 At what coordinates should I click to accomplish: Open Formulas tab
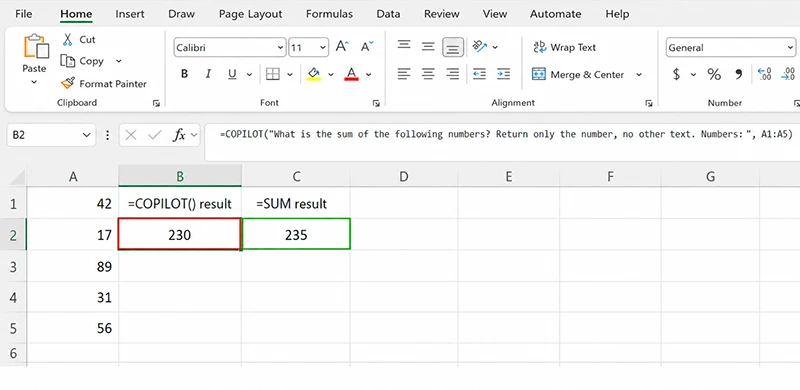pos(329,14)
